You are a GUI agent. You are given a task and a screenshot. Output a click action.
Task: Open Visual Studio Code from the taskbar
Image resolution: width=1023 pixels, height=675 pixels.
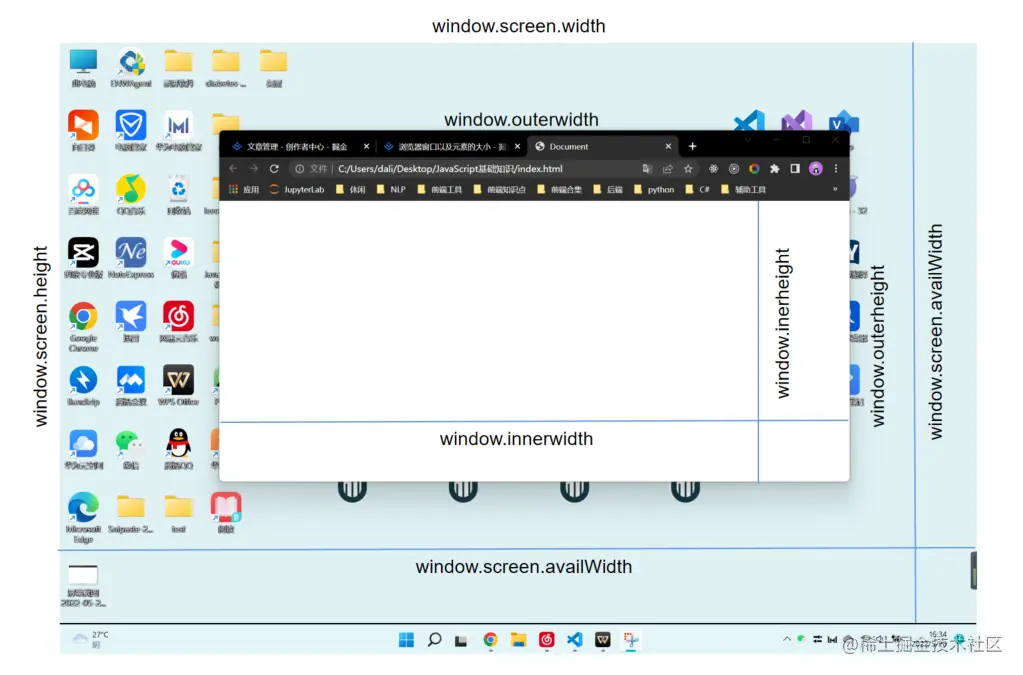pyautogui.click(x=574, y=640)
